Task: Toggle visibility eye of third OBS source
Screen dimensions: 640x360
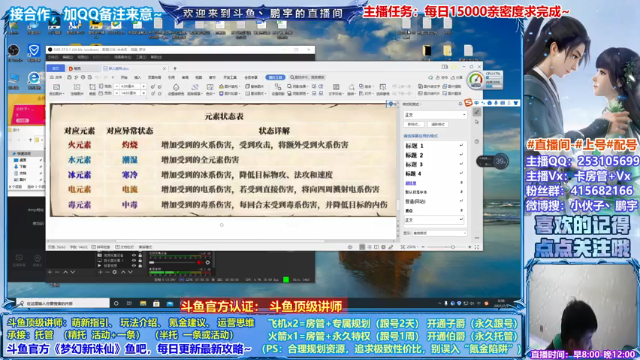Action: 134,265
